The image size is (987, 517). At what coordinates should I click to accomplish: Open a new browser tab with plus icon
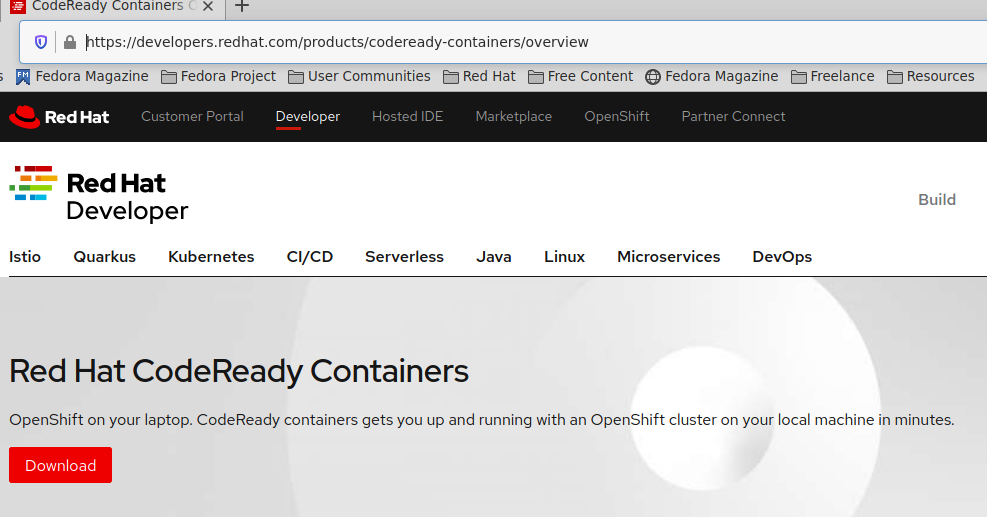pos(242,6)
